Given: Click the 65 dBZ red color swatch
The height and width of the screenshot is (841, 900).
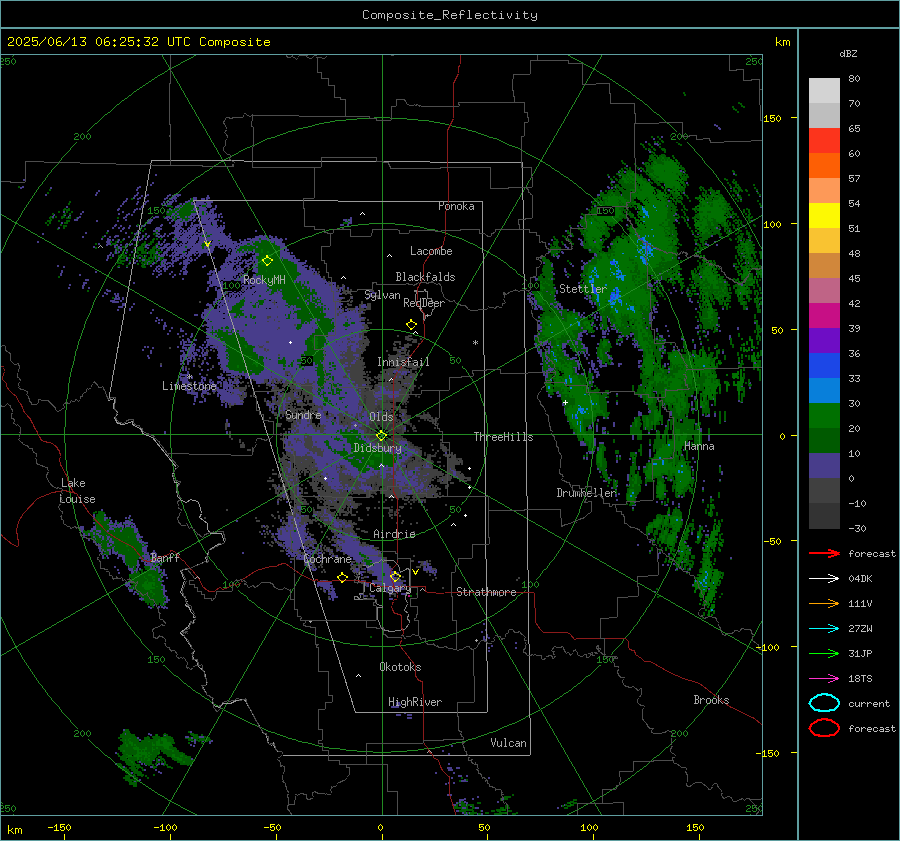Looking at the screenshot, I should pyautogui.click(x=824, y=140).
